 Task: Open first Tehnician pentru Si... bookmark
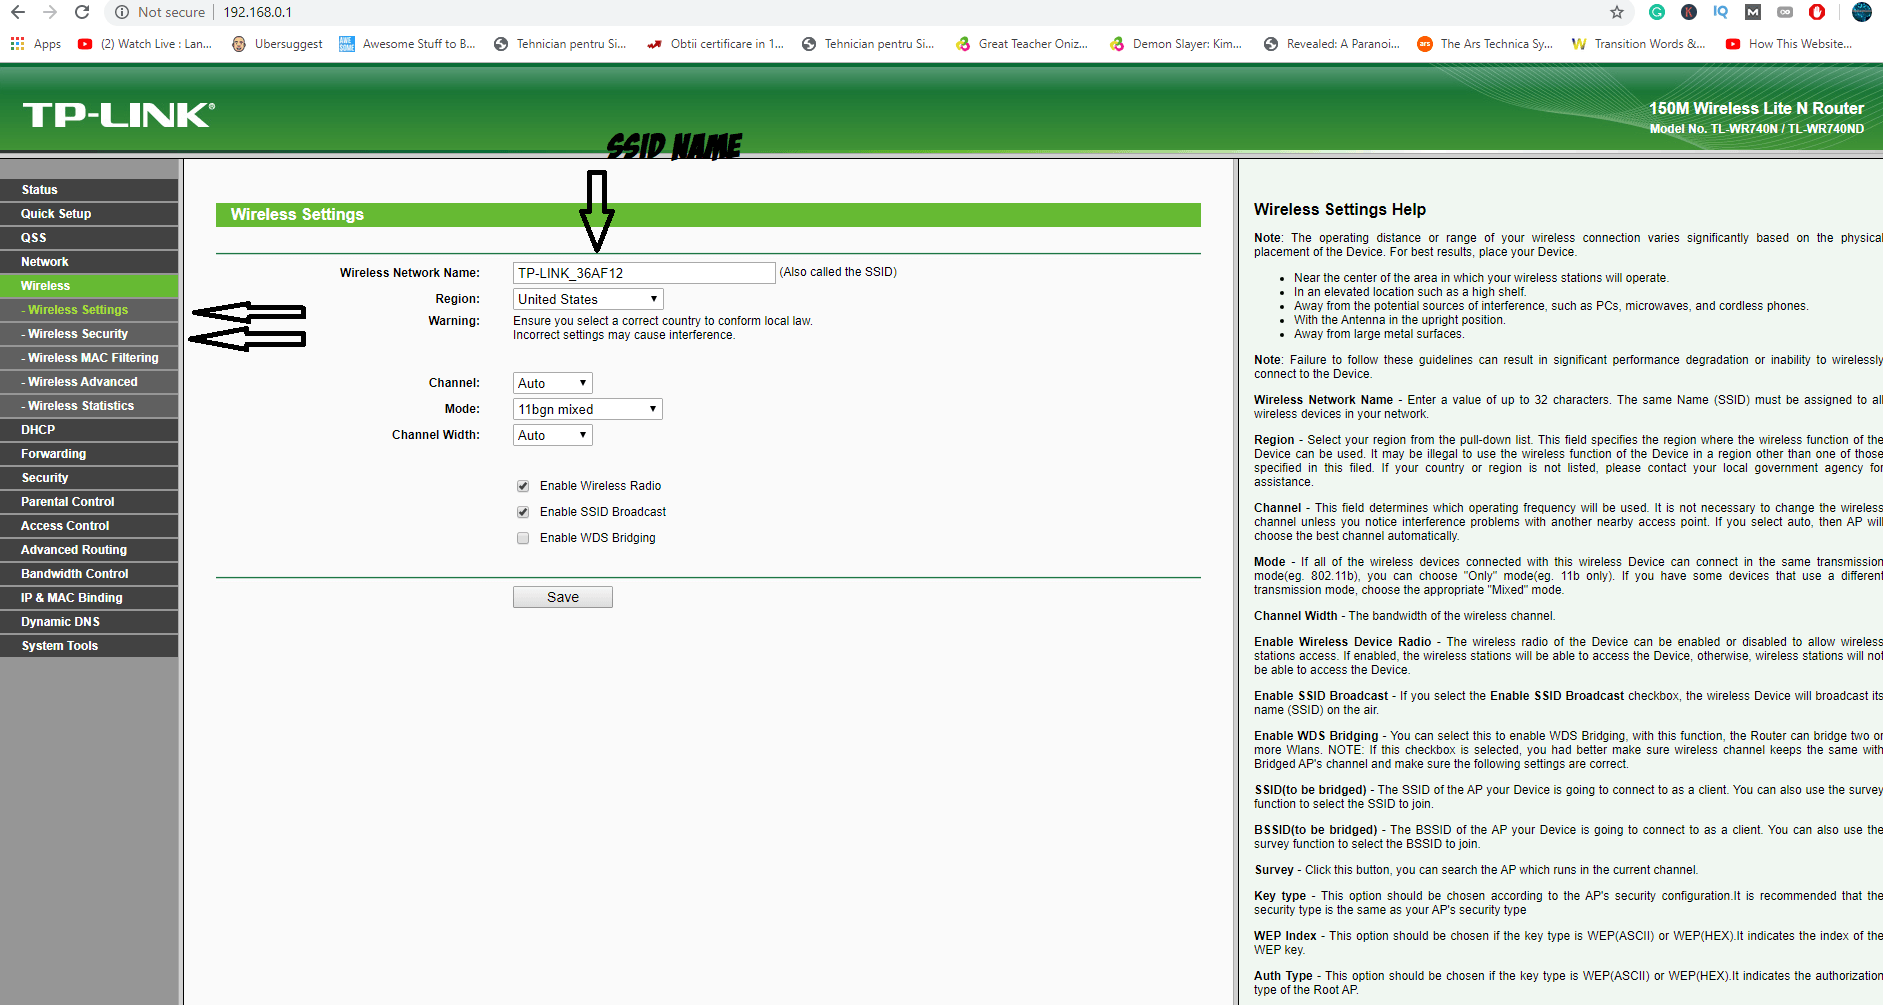click(x=560, y=44)
